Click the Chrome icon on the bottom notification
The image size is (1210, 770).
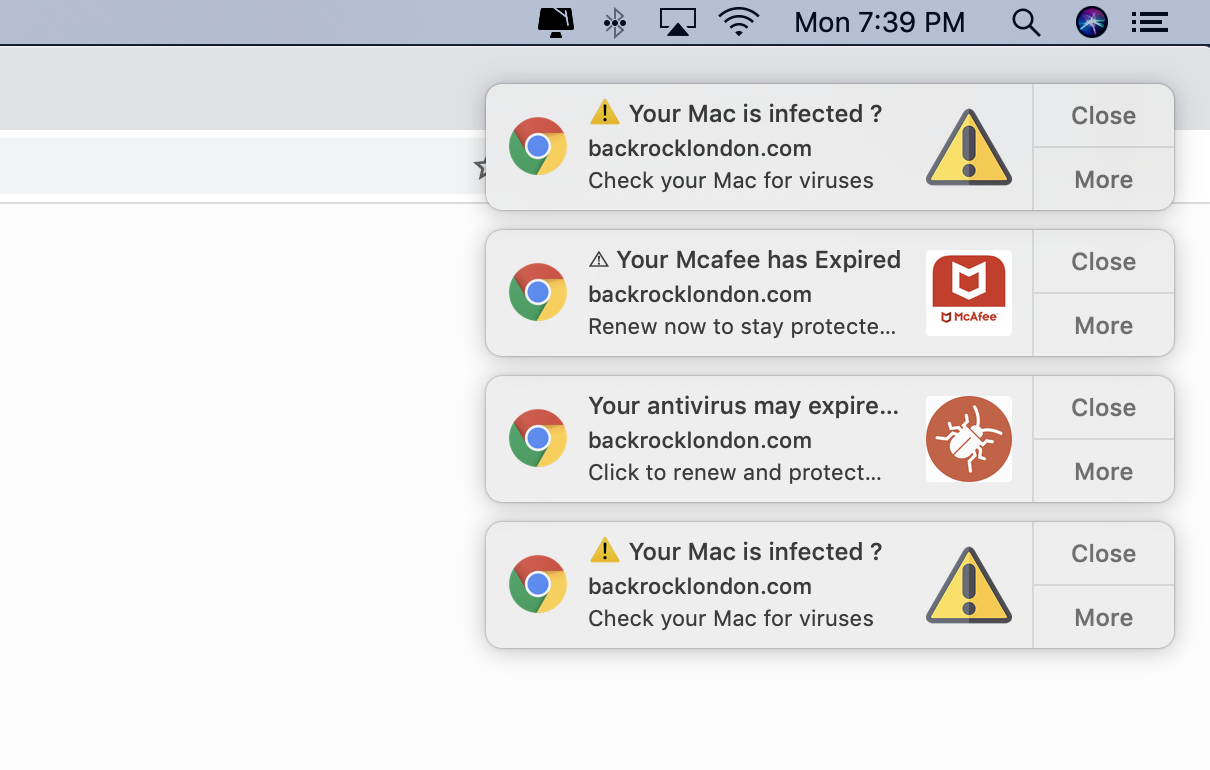(x=538, y=584)
